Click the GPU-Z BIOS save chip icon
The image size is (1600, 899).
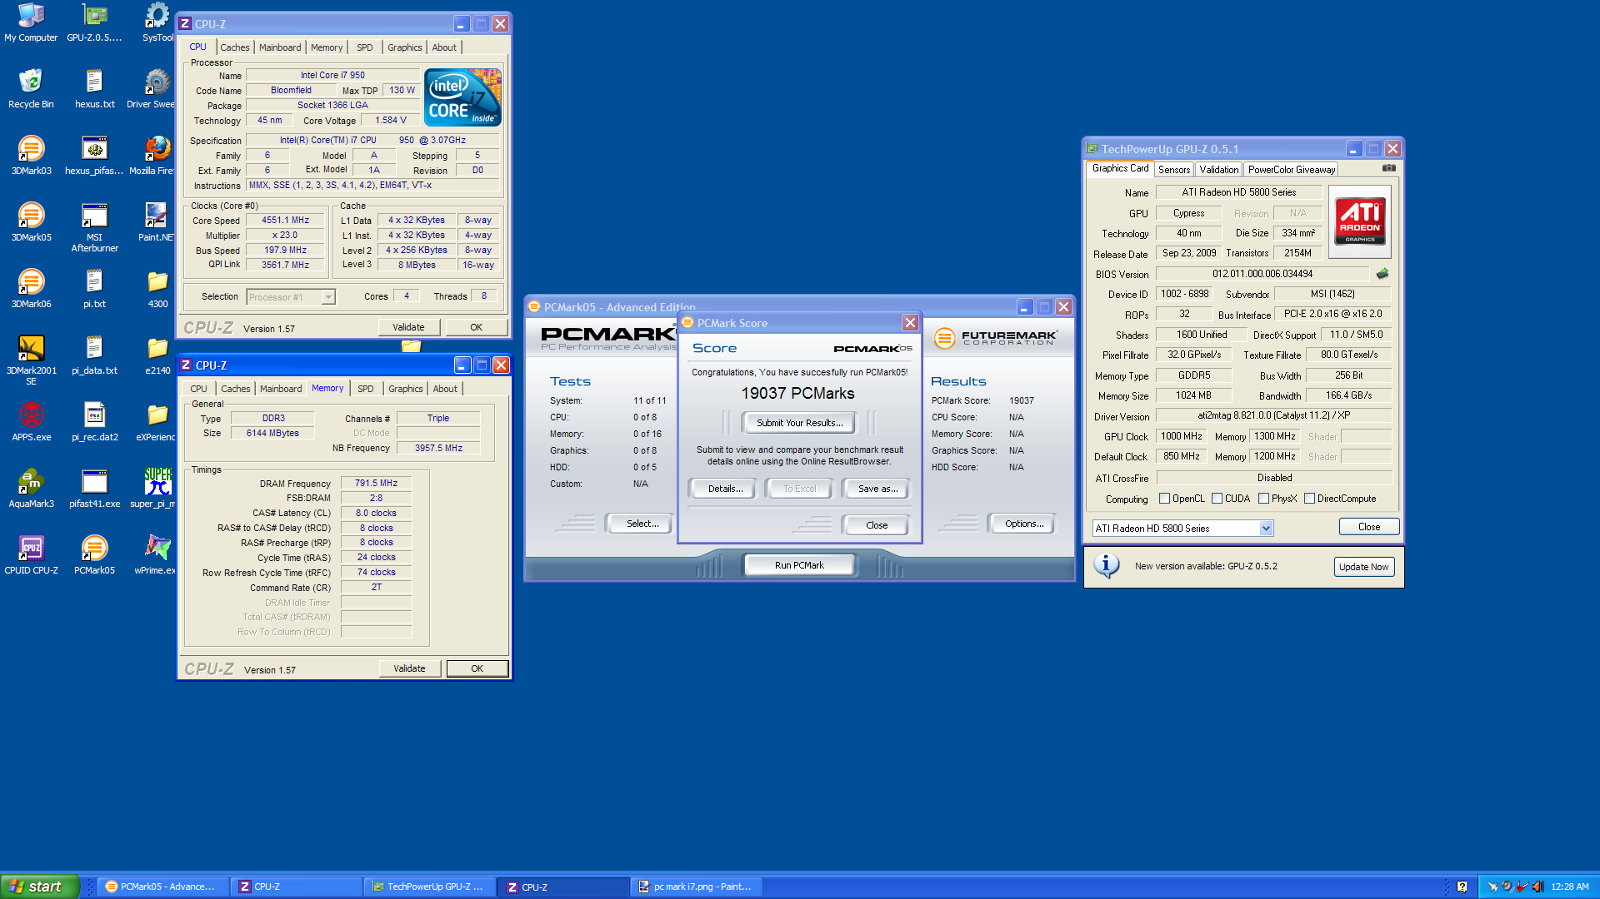(x=1382, y=273)
